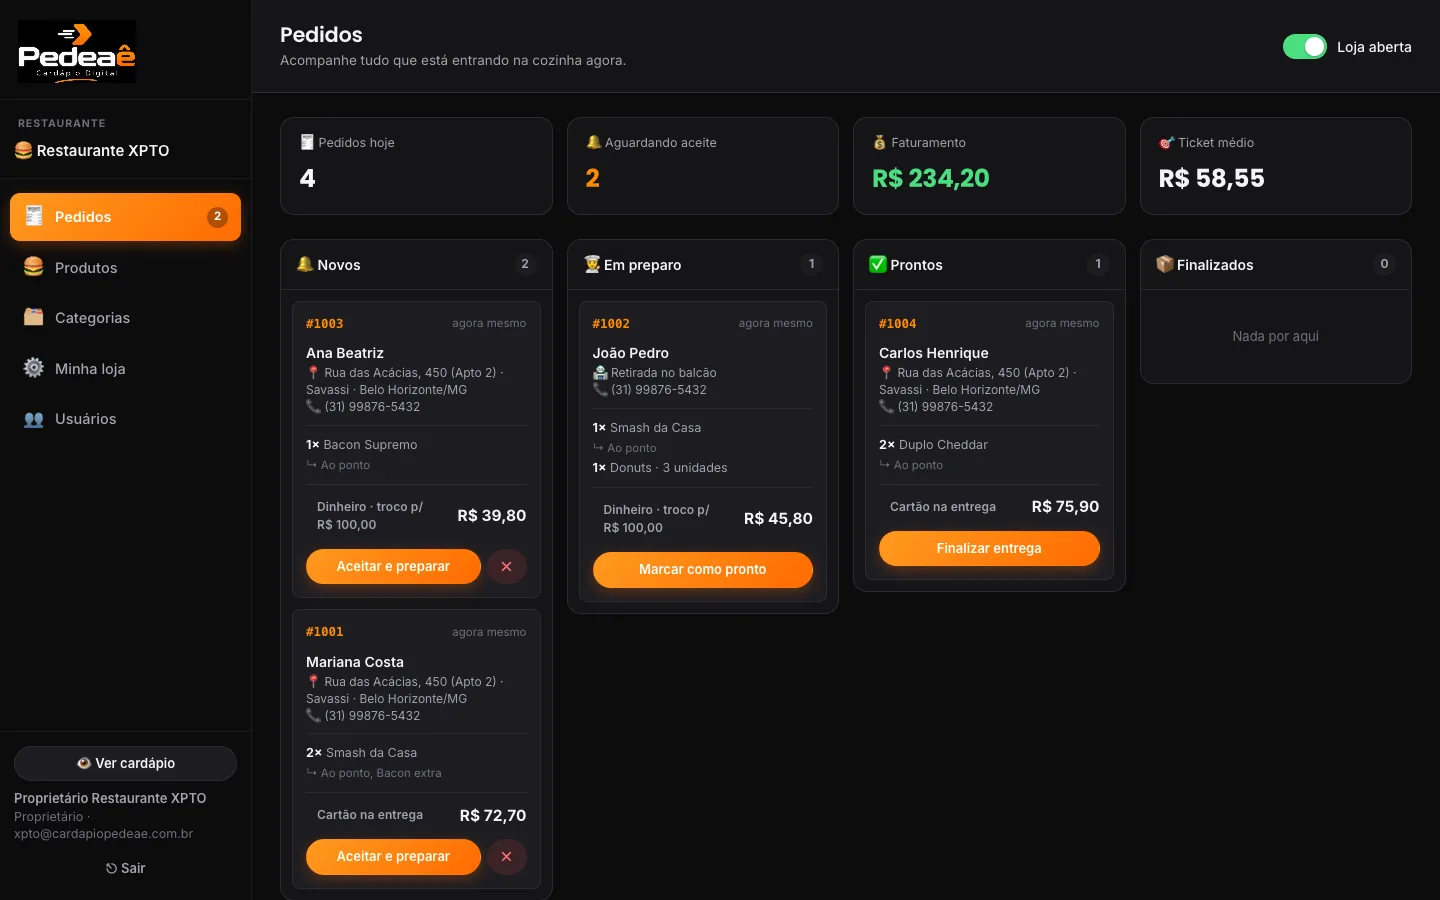Accept and prepare order #1003
This screenshot has height=900, width=1440.
click(x=393, y=567)
